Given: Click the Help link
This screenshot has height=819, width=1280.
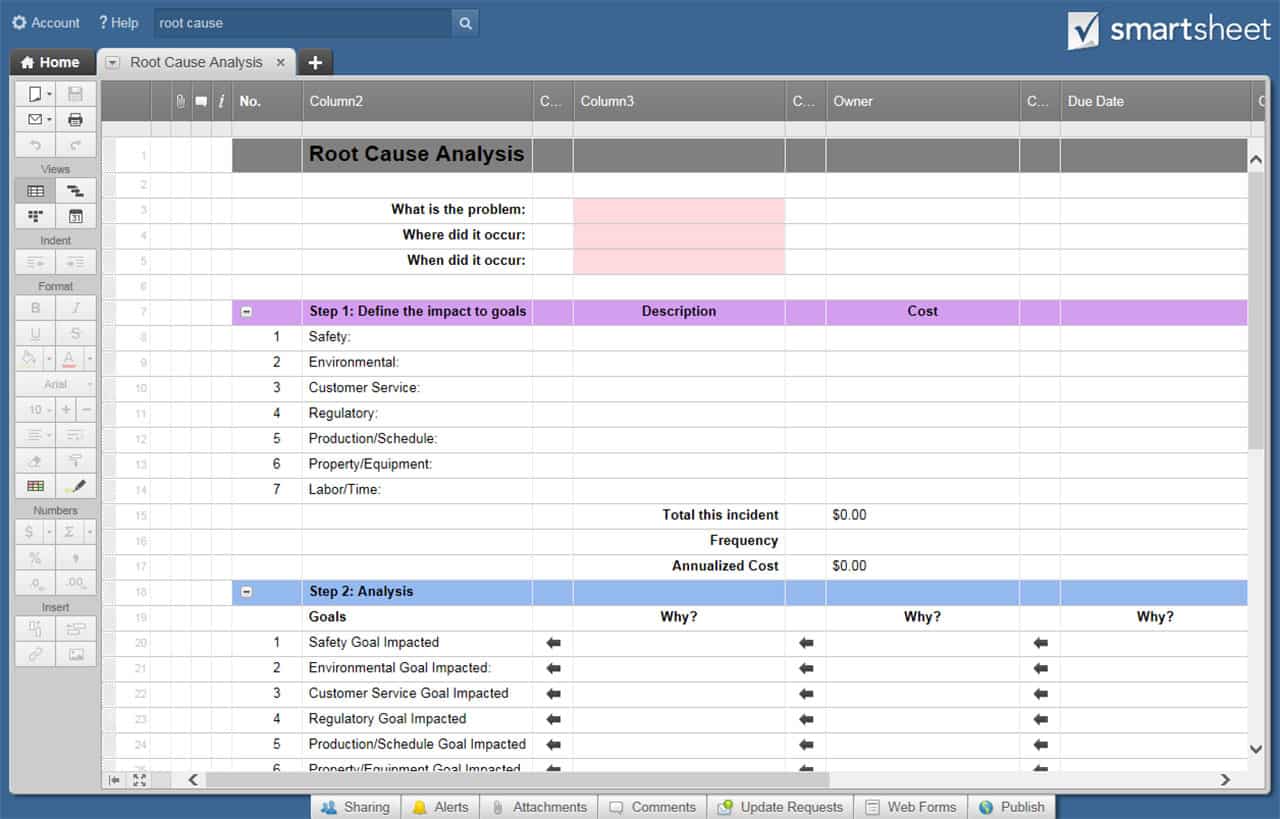Looking at the screenshot, I should (119, 23).
